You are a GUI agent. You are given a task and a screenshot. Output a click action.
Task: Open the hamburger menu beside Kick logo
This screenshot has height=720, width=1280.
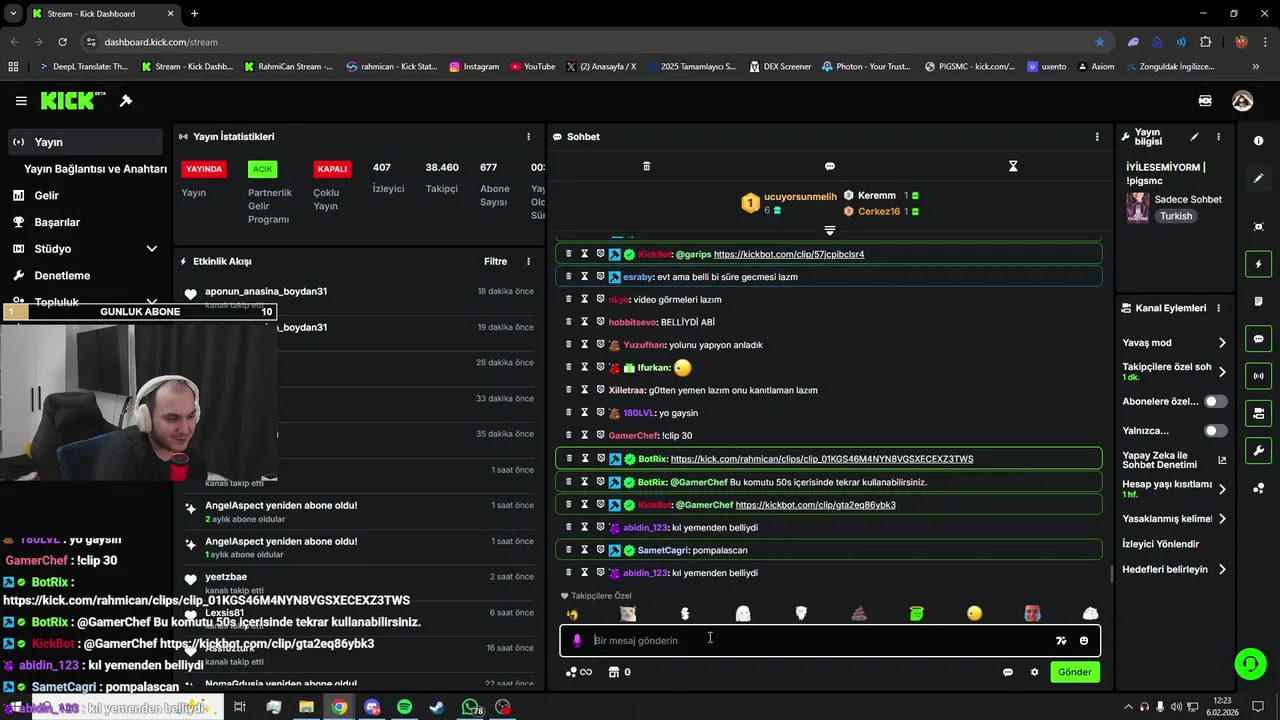21,101
